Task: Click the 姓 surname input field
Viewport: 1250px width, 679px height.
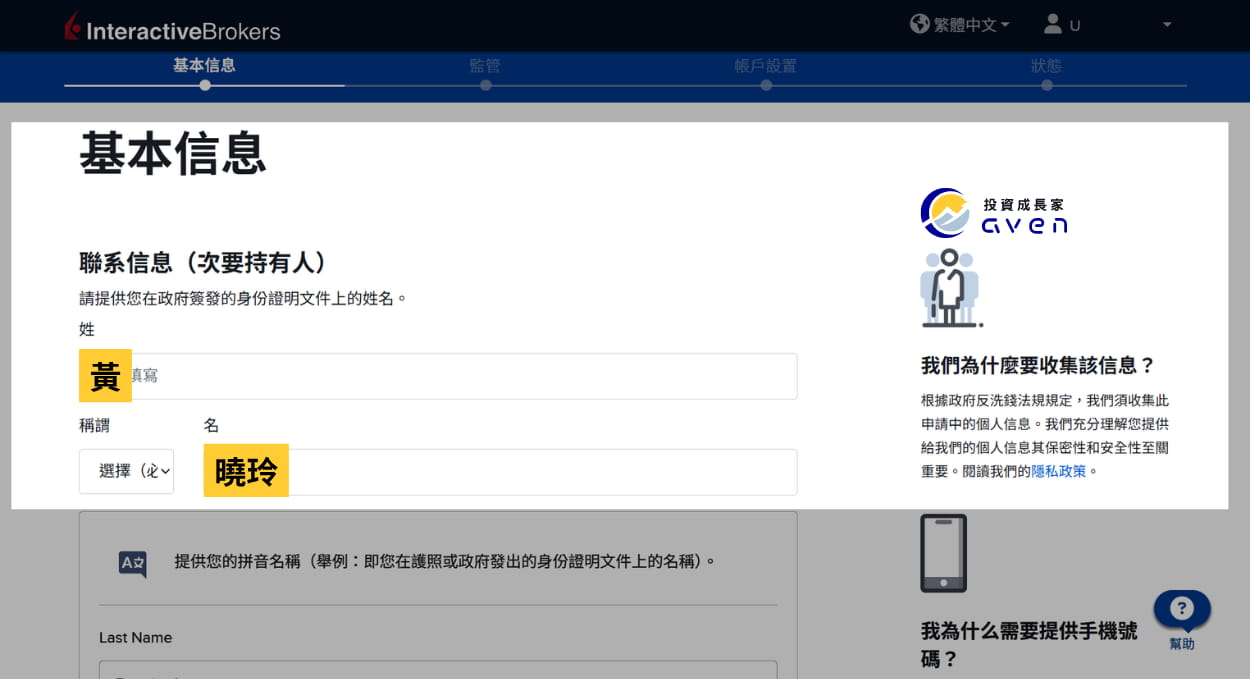Action: (x=438, y=376)
